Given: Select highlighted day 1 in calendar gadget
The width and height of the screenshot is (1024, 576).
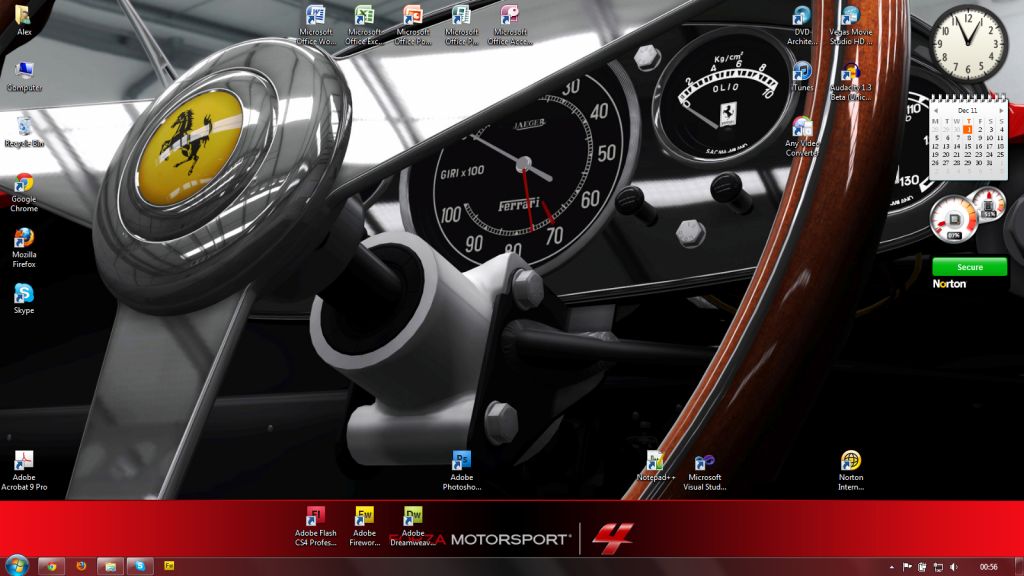Looking at the screenshot, I should (x=968, y=129).
